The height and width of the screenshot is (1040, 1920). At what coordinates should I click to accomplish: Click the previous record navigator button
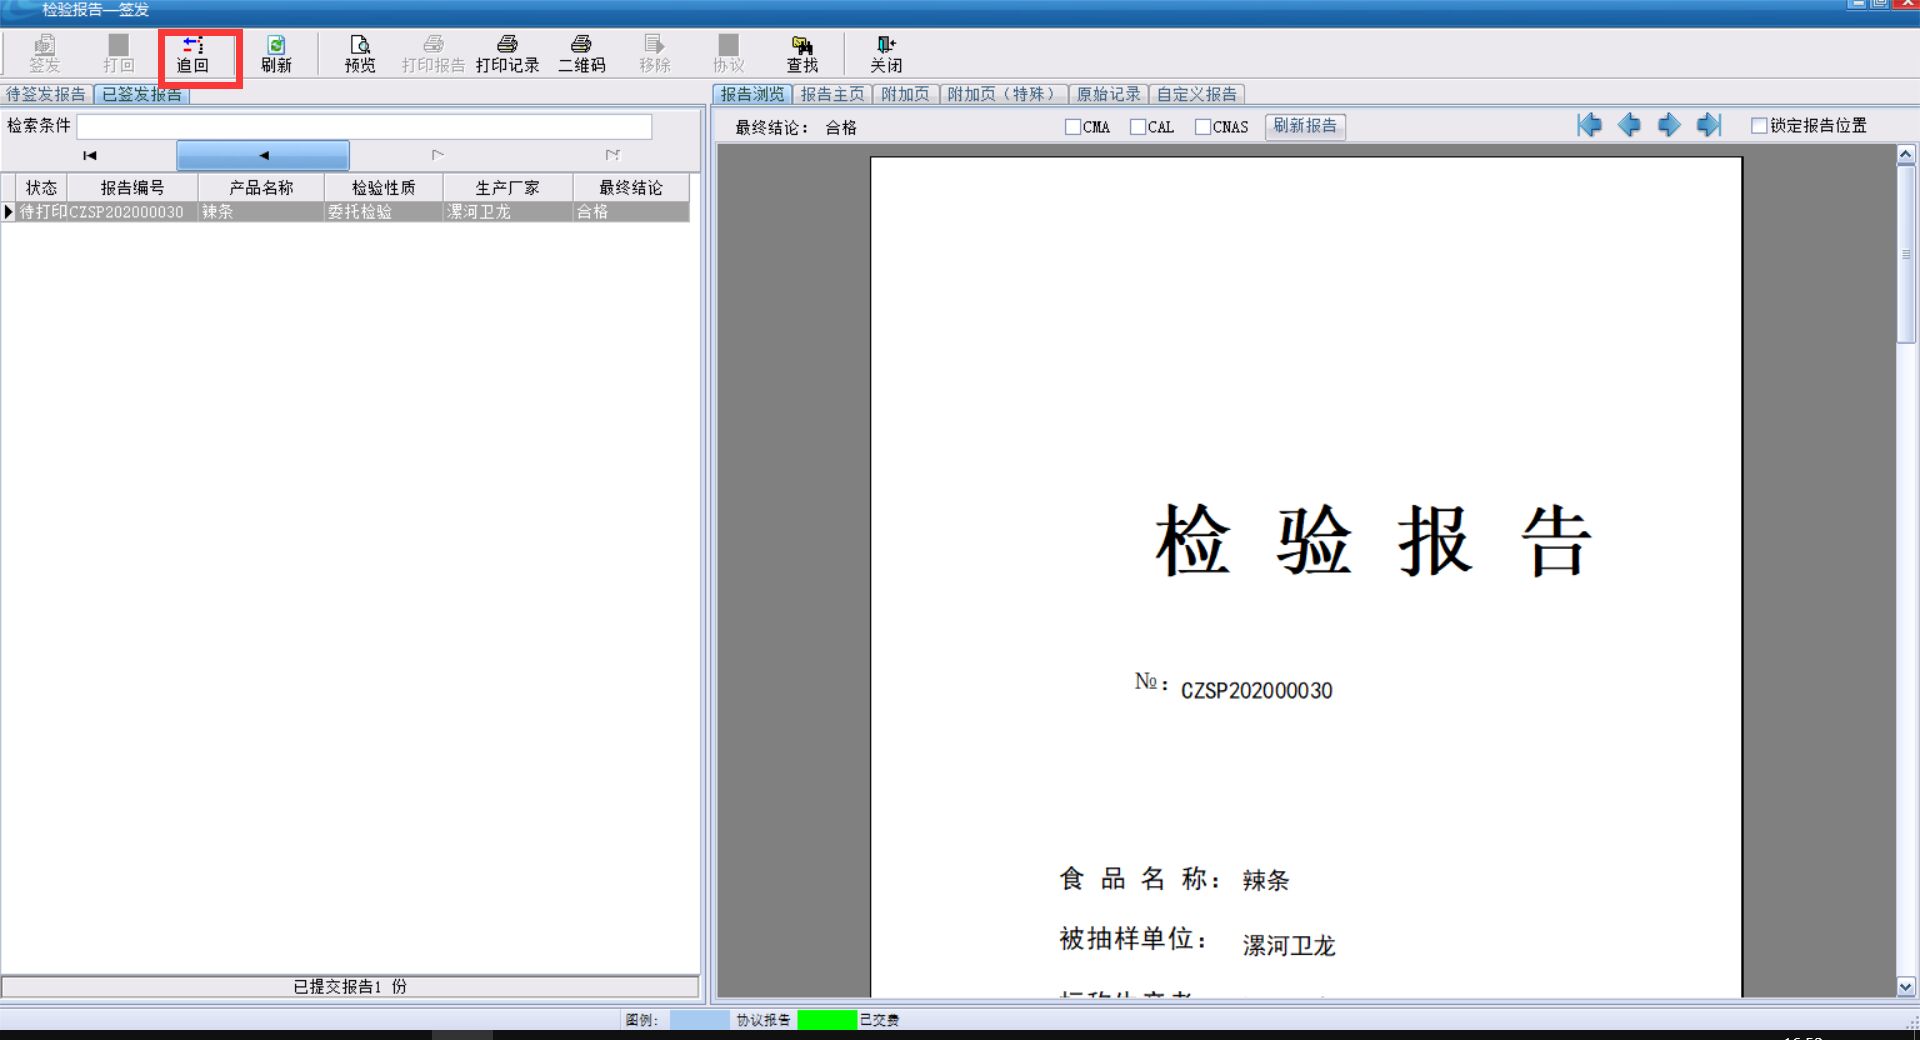[263, 155]
